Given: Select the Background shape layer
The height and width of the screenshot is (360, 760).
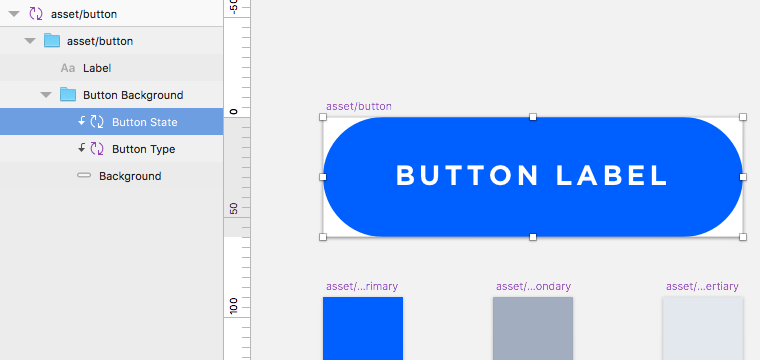Looking at the screenshot, I should [x=111, y=176].
